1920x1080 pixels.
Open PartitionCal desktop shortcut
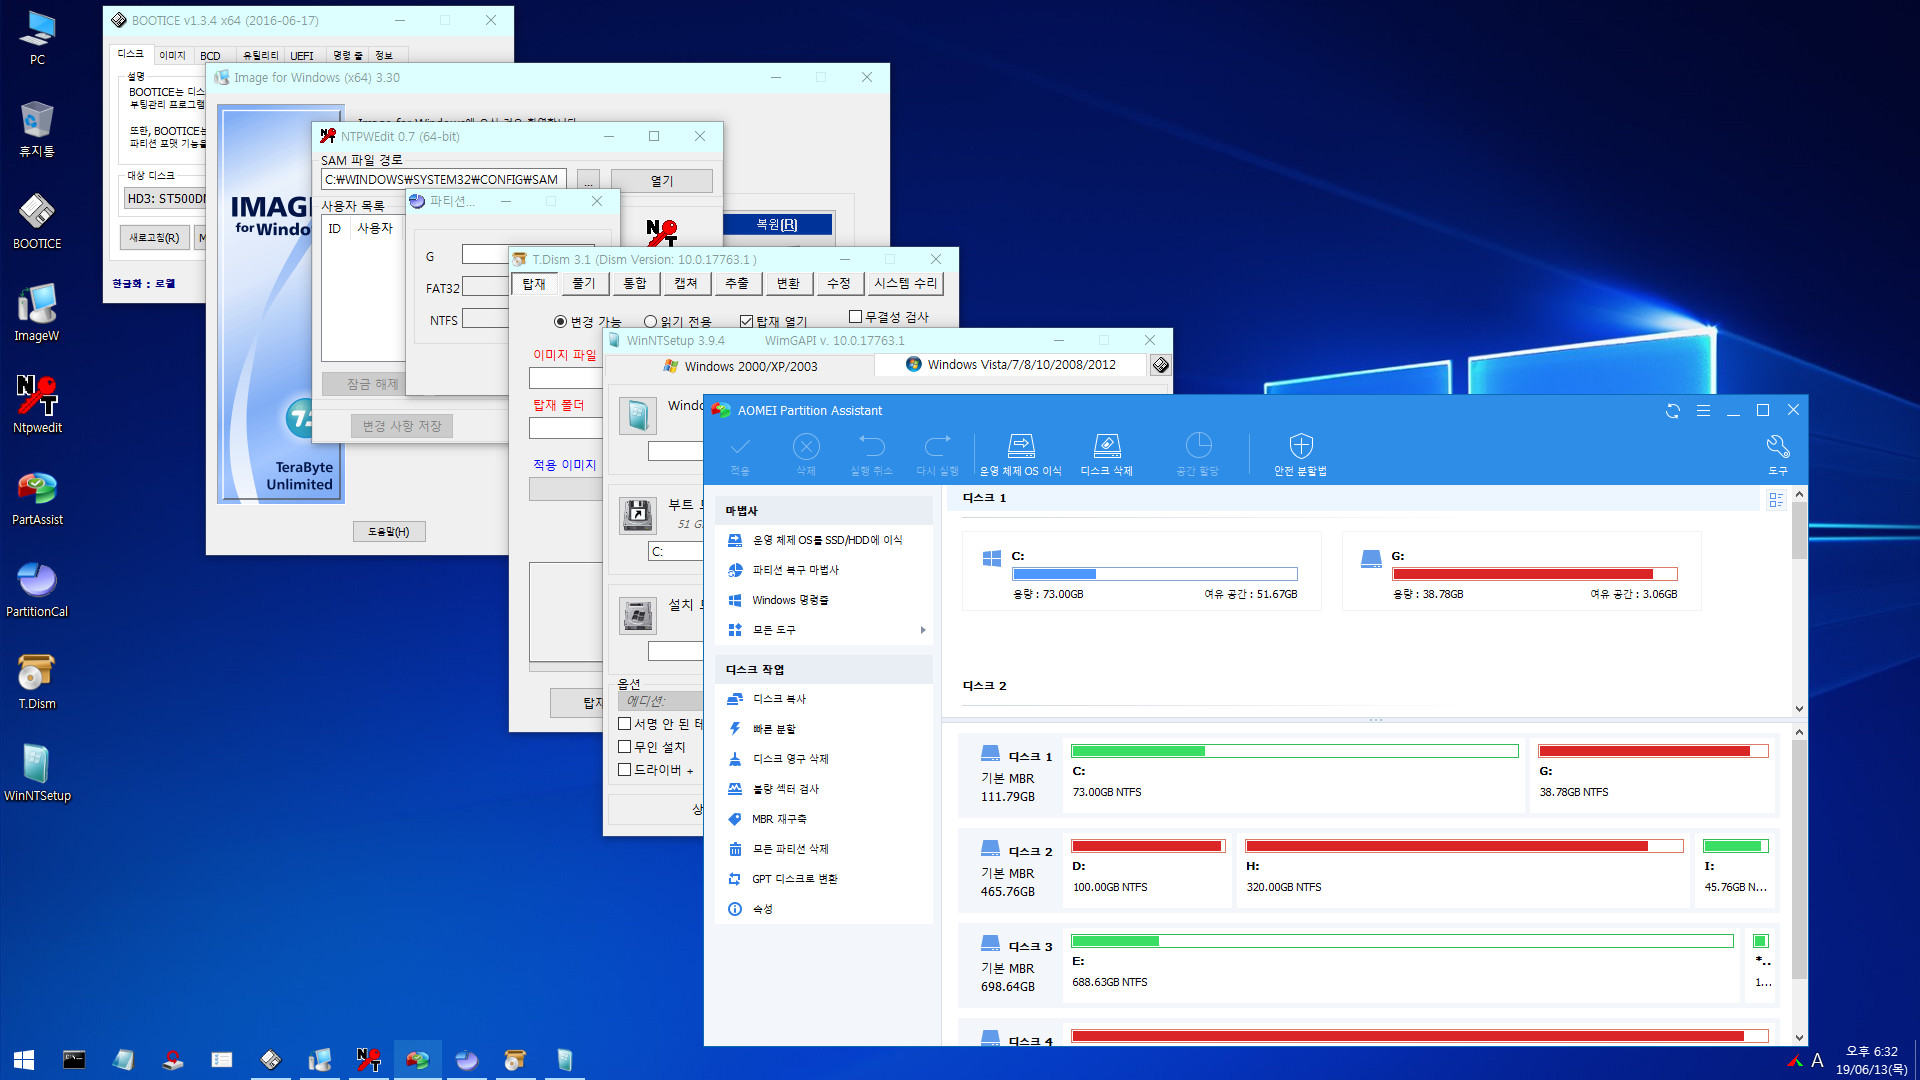[x=37, y=590]
